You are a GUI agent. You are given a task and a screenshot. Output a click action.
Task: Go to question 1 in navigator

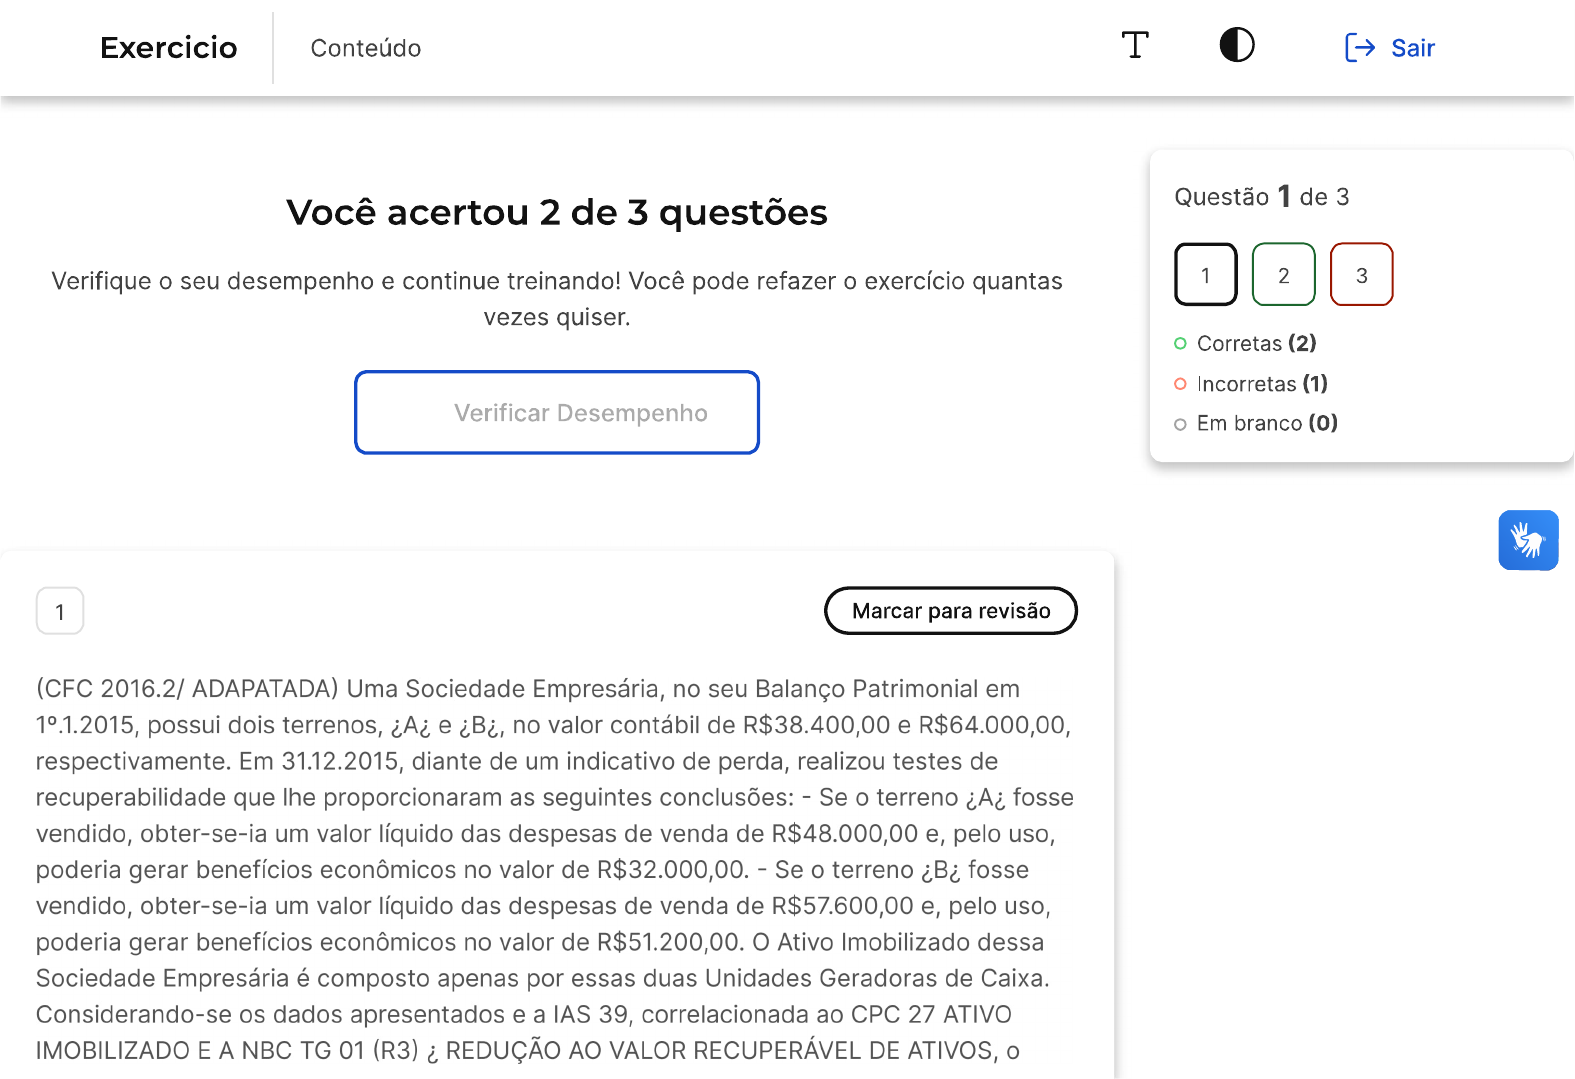[1206, 275]
